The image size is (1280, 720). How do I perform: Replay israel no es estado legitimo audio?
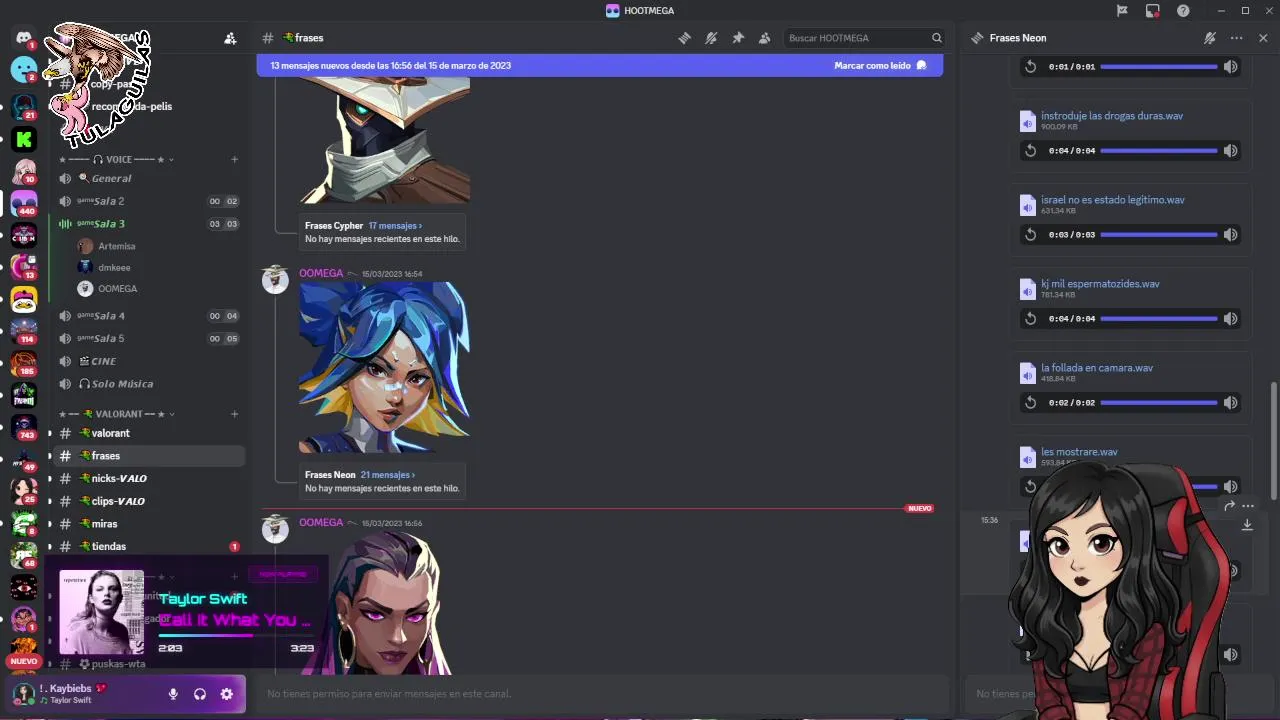point(1030,235)
